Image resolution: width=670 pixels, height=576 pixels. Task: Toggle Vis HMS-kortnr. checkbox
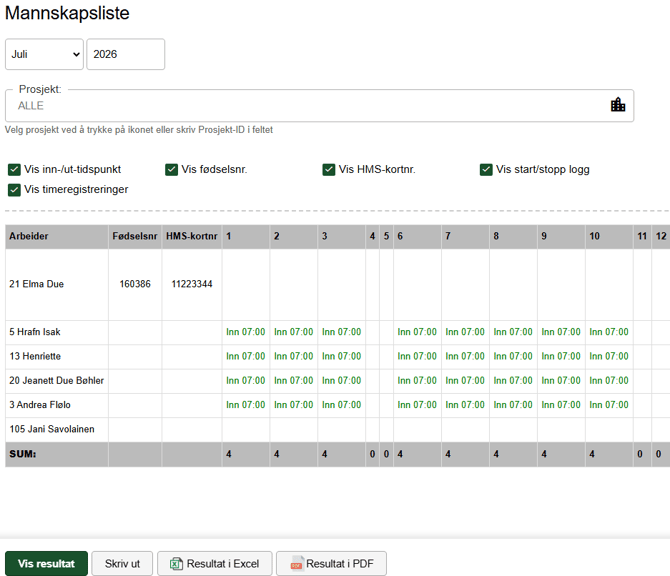tap(329, 170)
